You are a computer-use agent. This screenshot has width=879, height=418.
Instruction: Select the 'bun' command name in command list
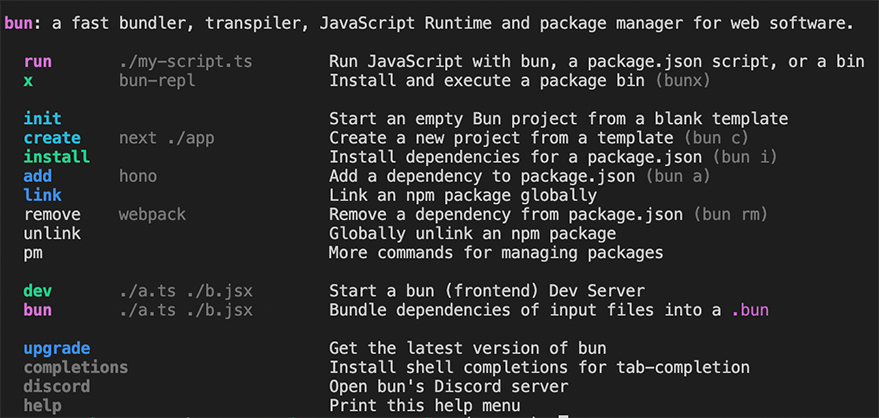[x=38, y=310]
